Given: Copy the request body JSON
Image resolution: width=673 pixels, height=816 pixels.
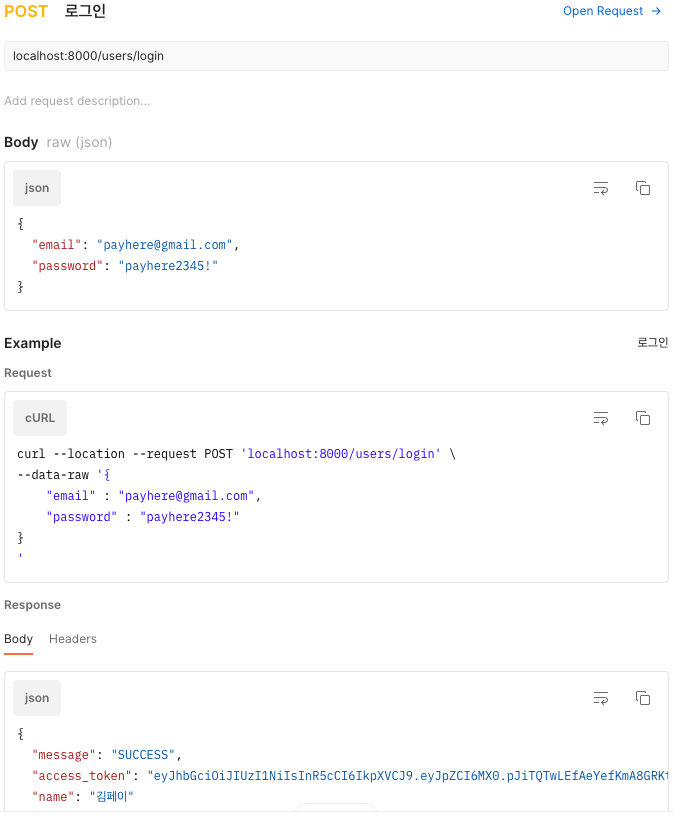Looking at the screenshot, I should tap(643, 188).
